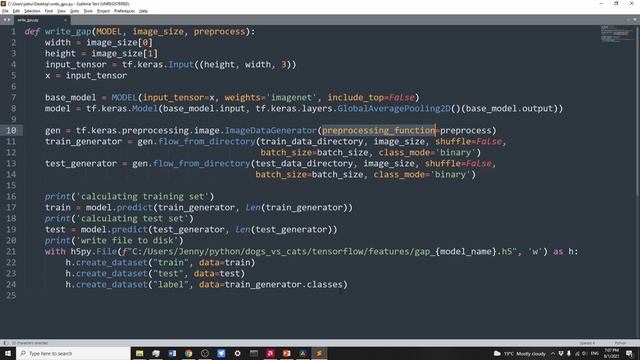Click the 'imagenet' string on line 7
The height and width of the screenshot is (360, 640).
291,98
